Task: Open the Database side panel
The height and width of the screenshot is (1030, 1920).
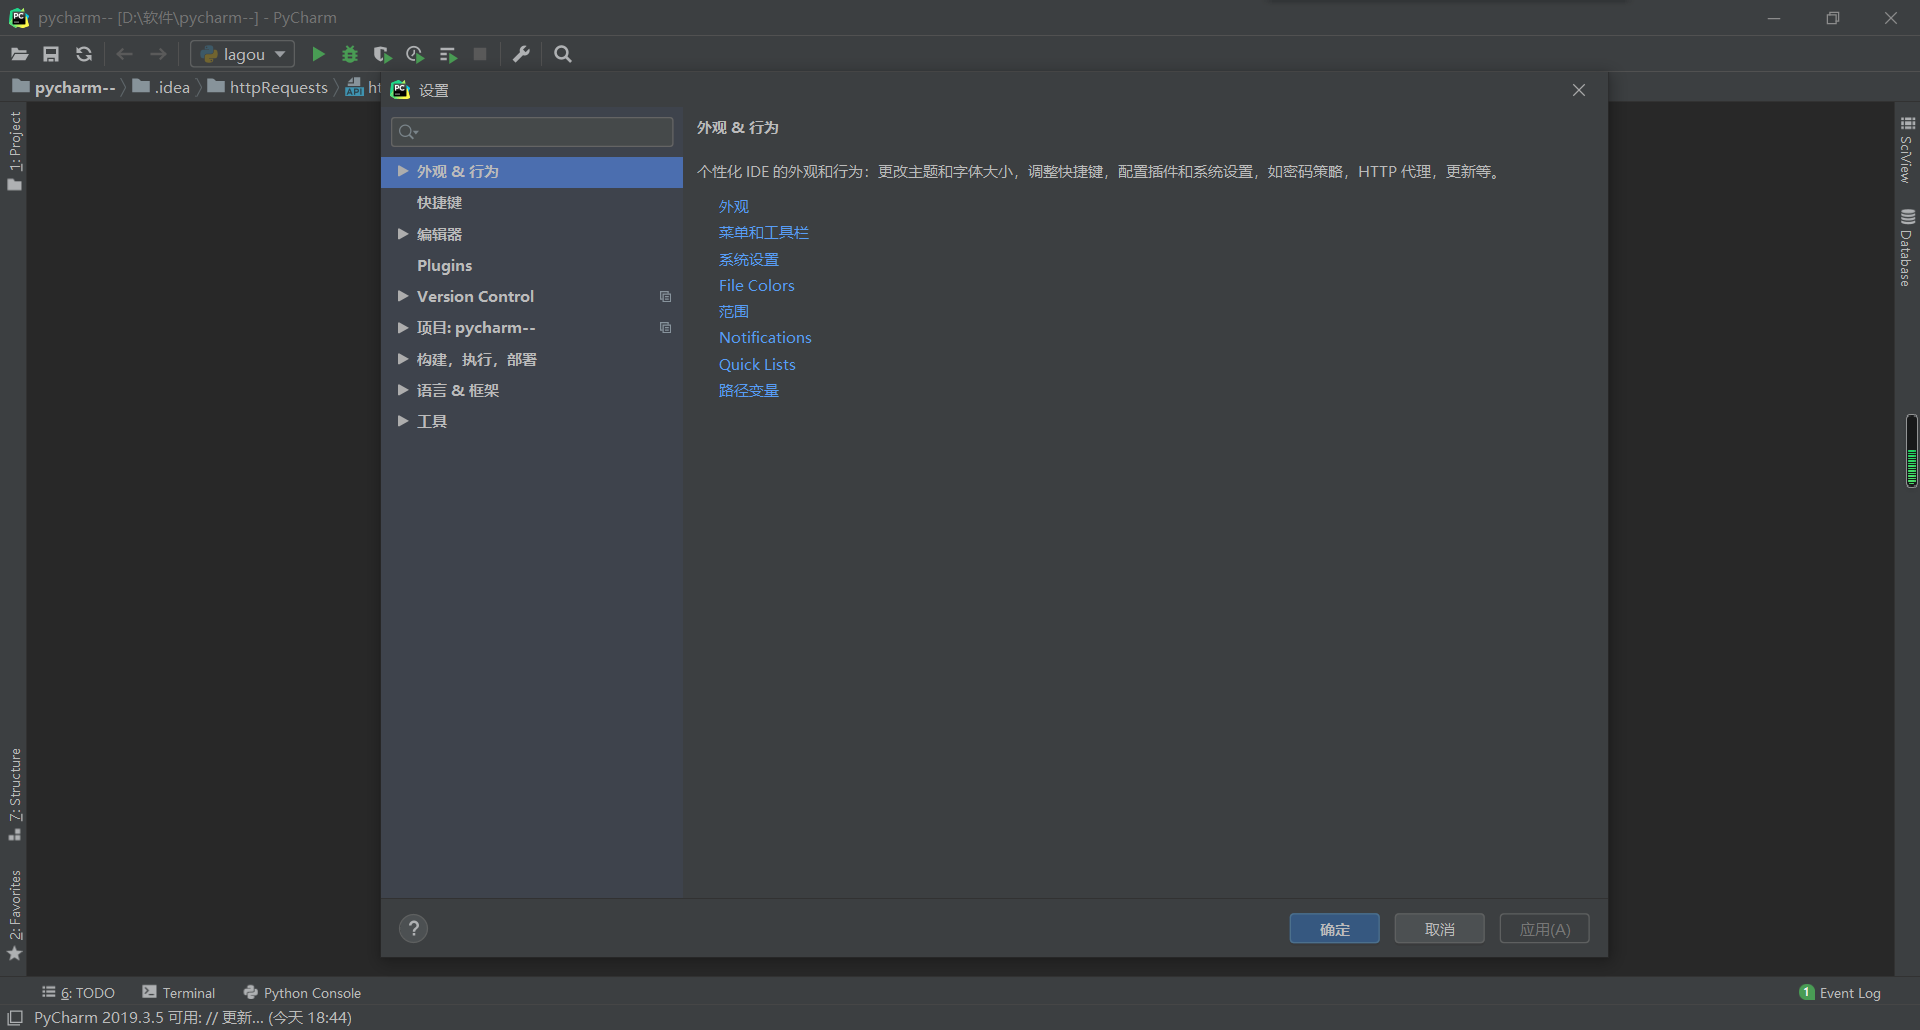Action: [1907, 248]
